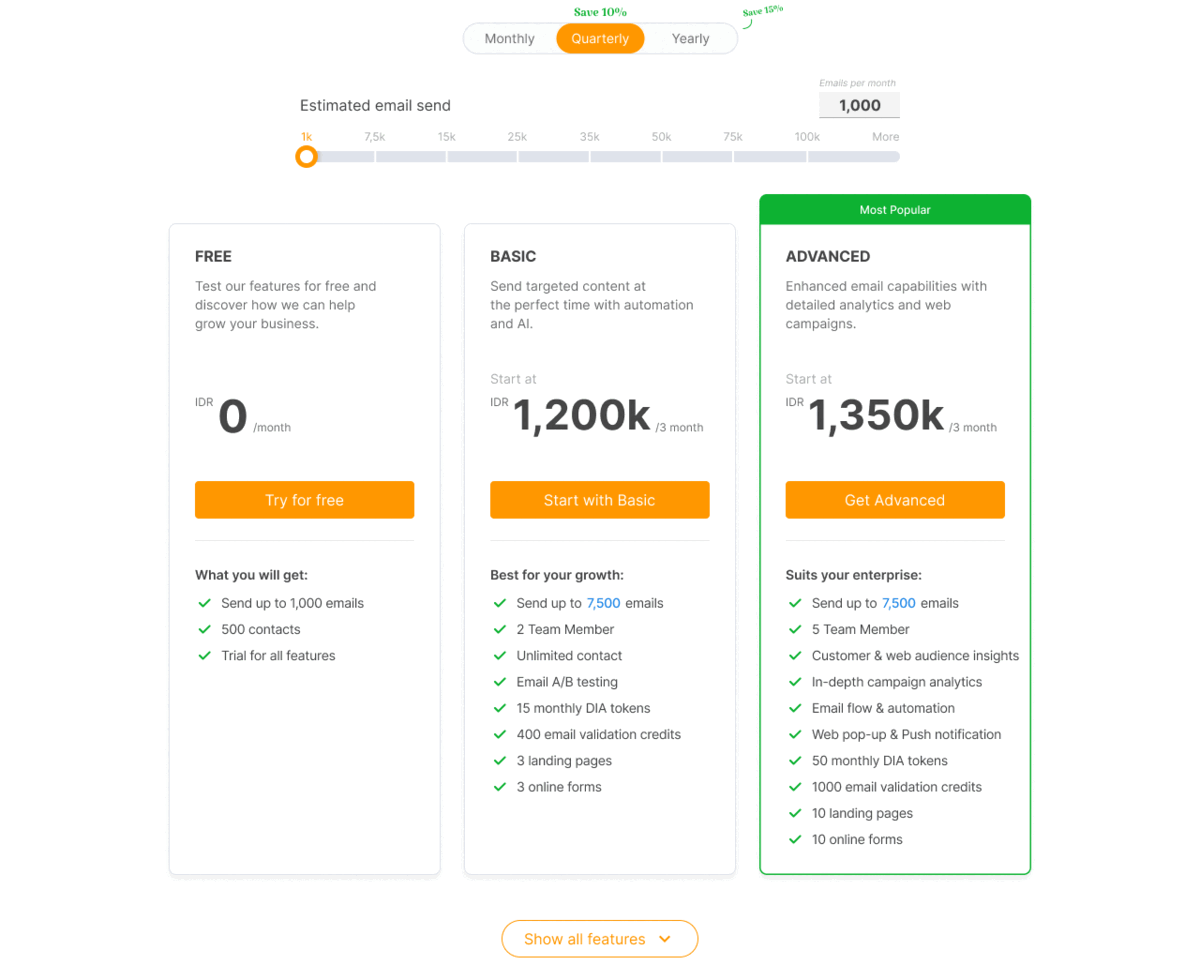
Task: Click the checkmark beside "50 monthly DIA tokens"
Action: [x=796, y=760]
